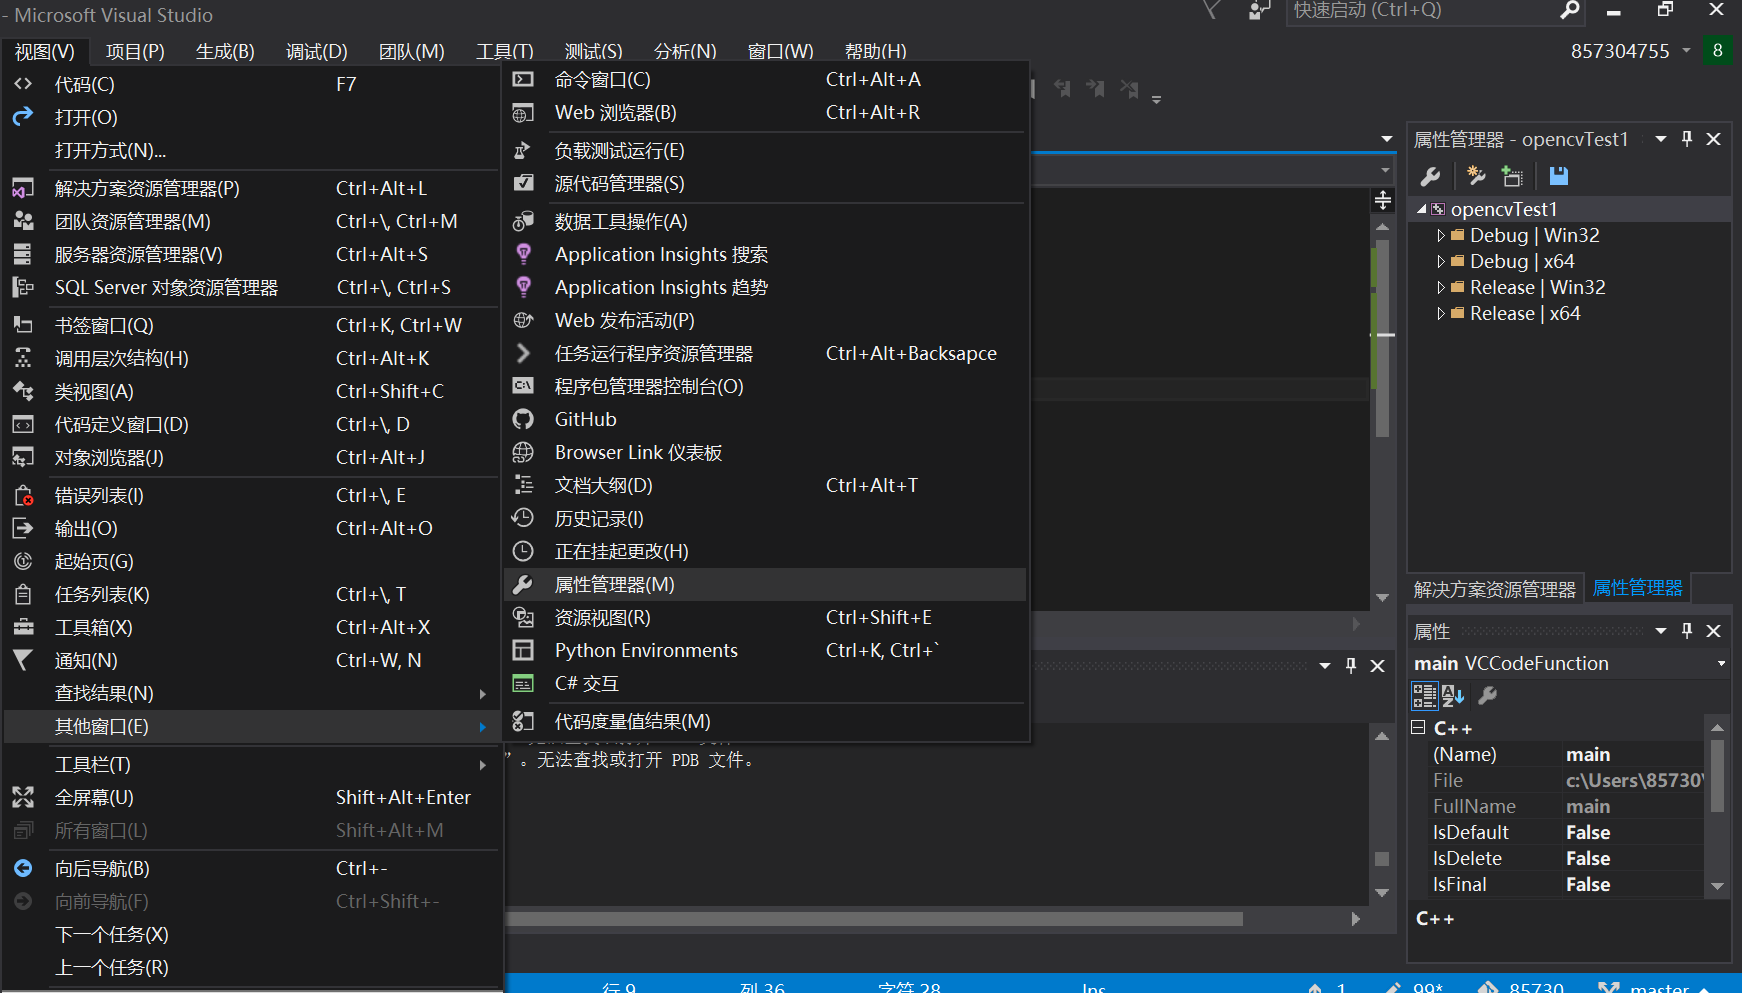Click the Categorized view icon in Properties panel

(1424, 695)
